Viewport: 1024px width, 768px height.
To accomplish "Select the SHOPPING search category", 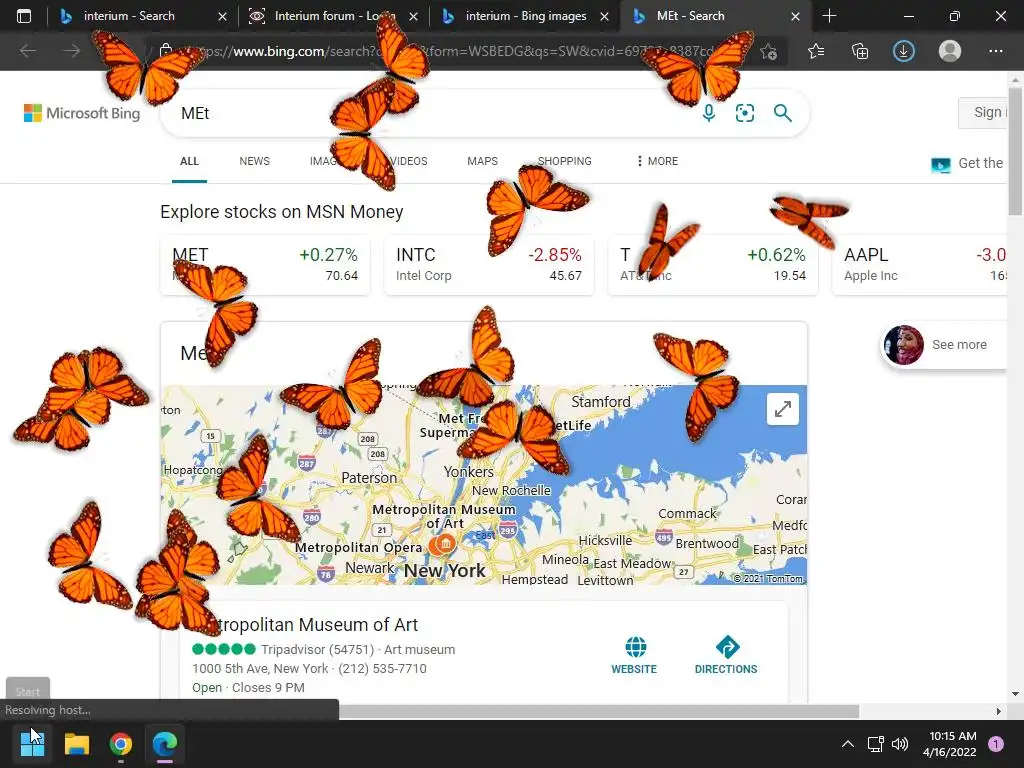I will pyautogui.click(x=564, y=161).
